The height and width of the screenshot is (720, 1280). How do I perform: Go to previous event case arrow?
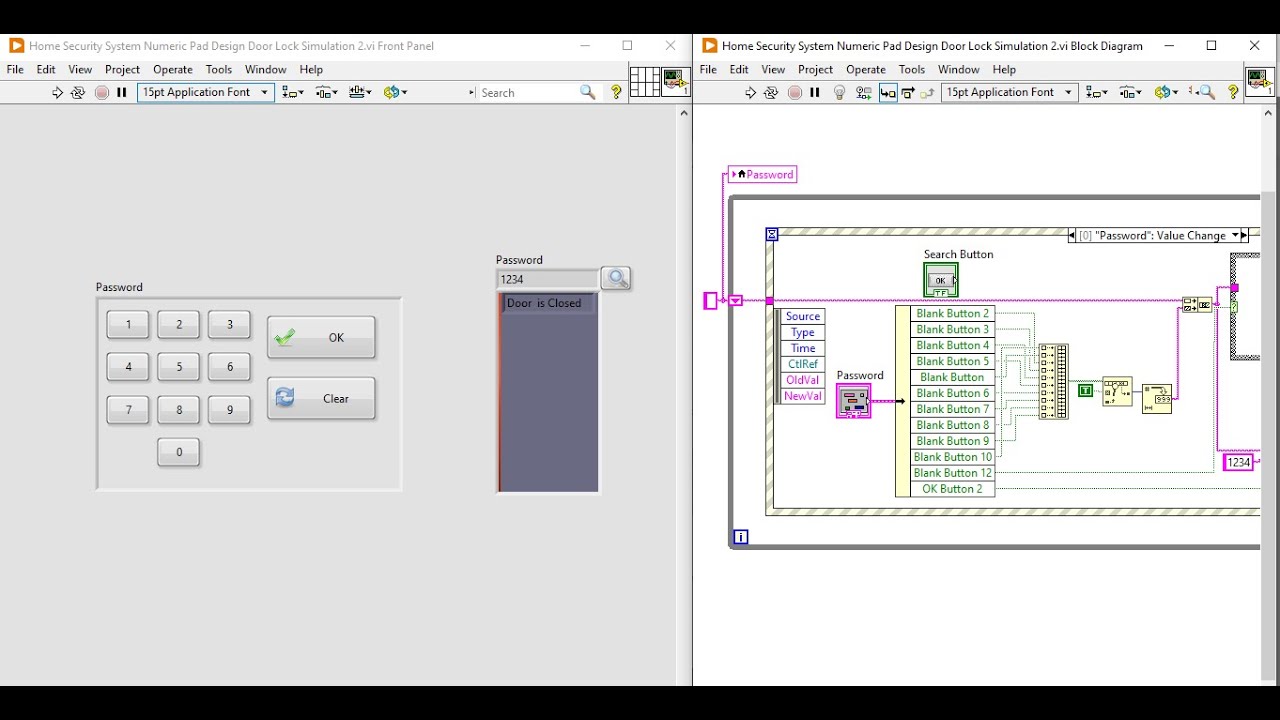click(1072, 236)
